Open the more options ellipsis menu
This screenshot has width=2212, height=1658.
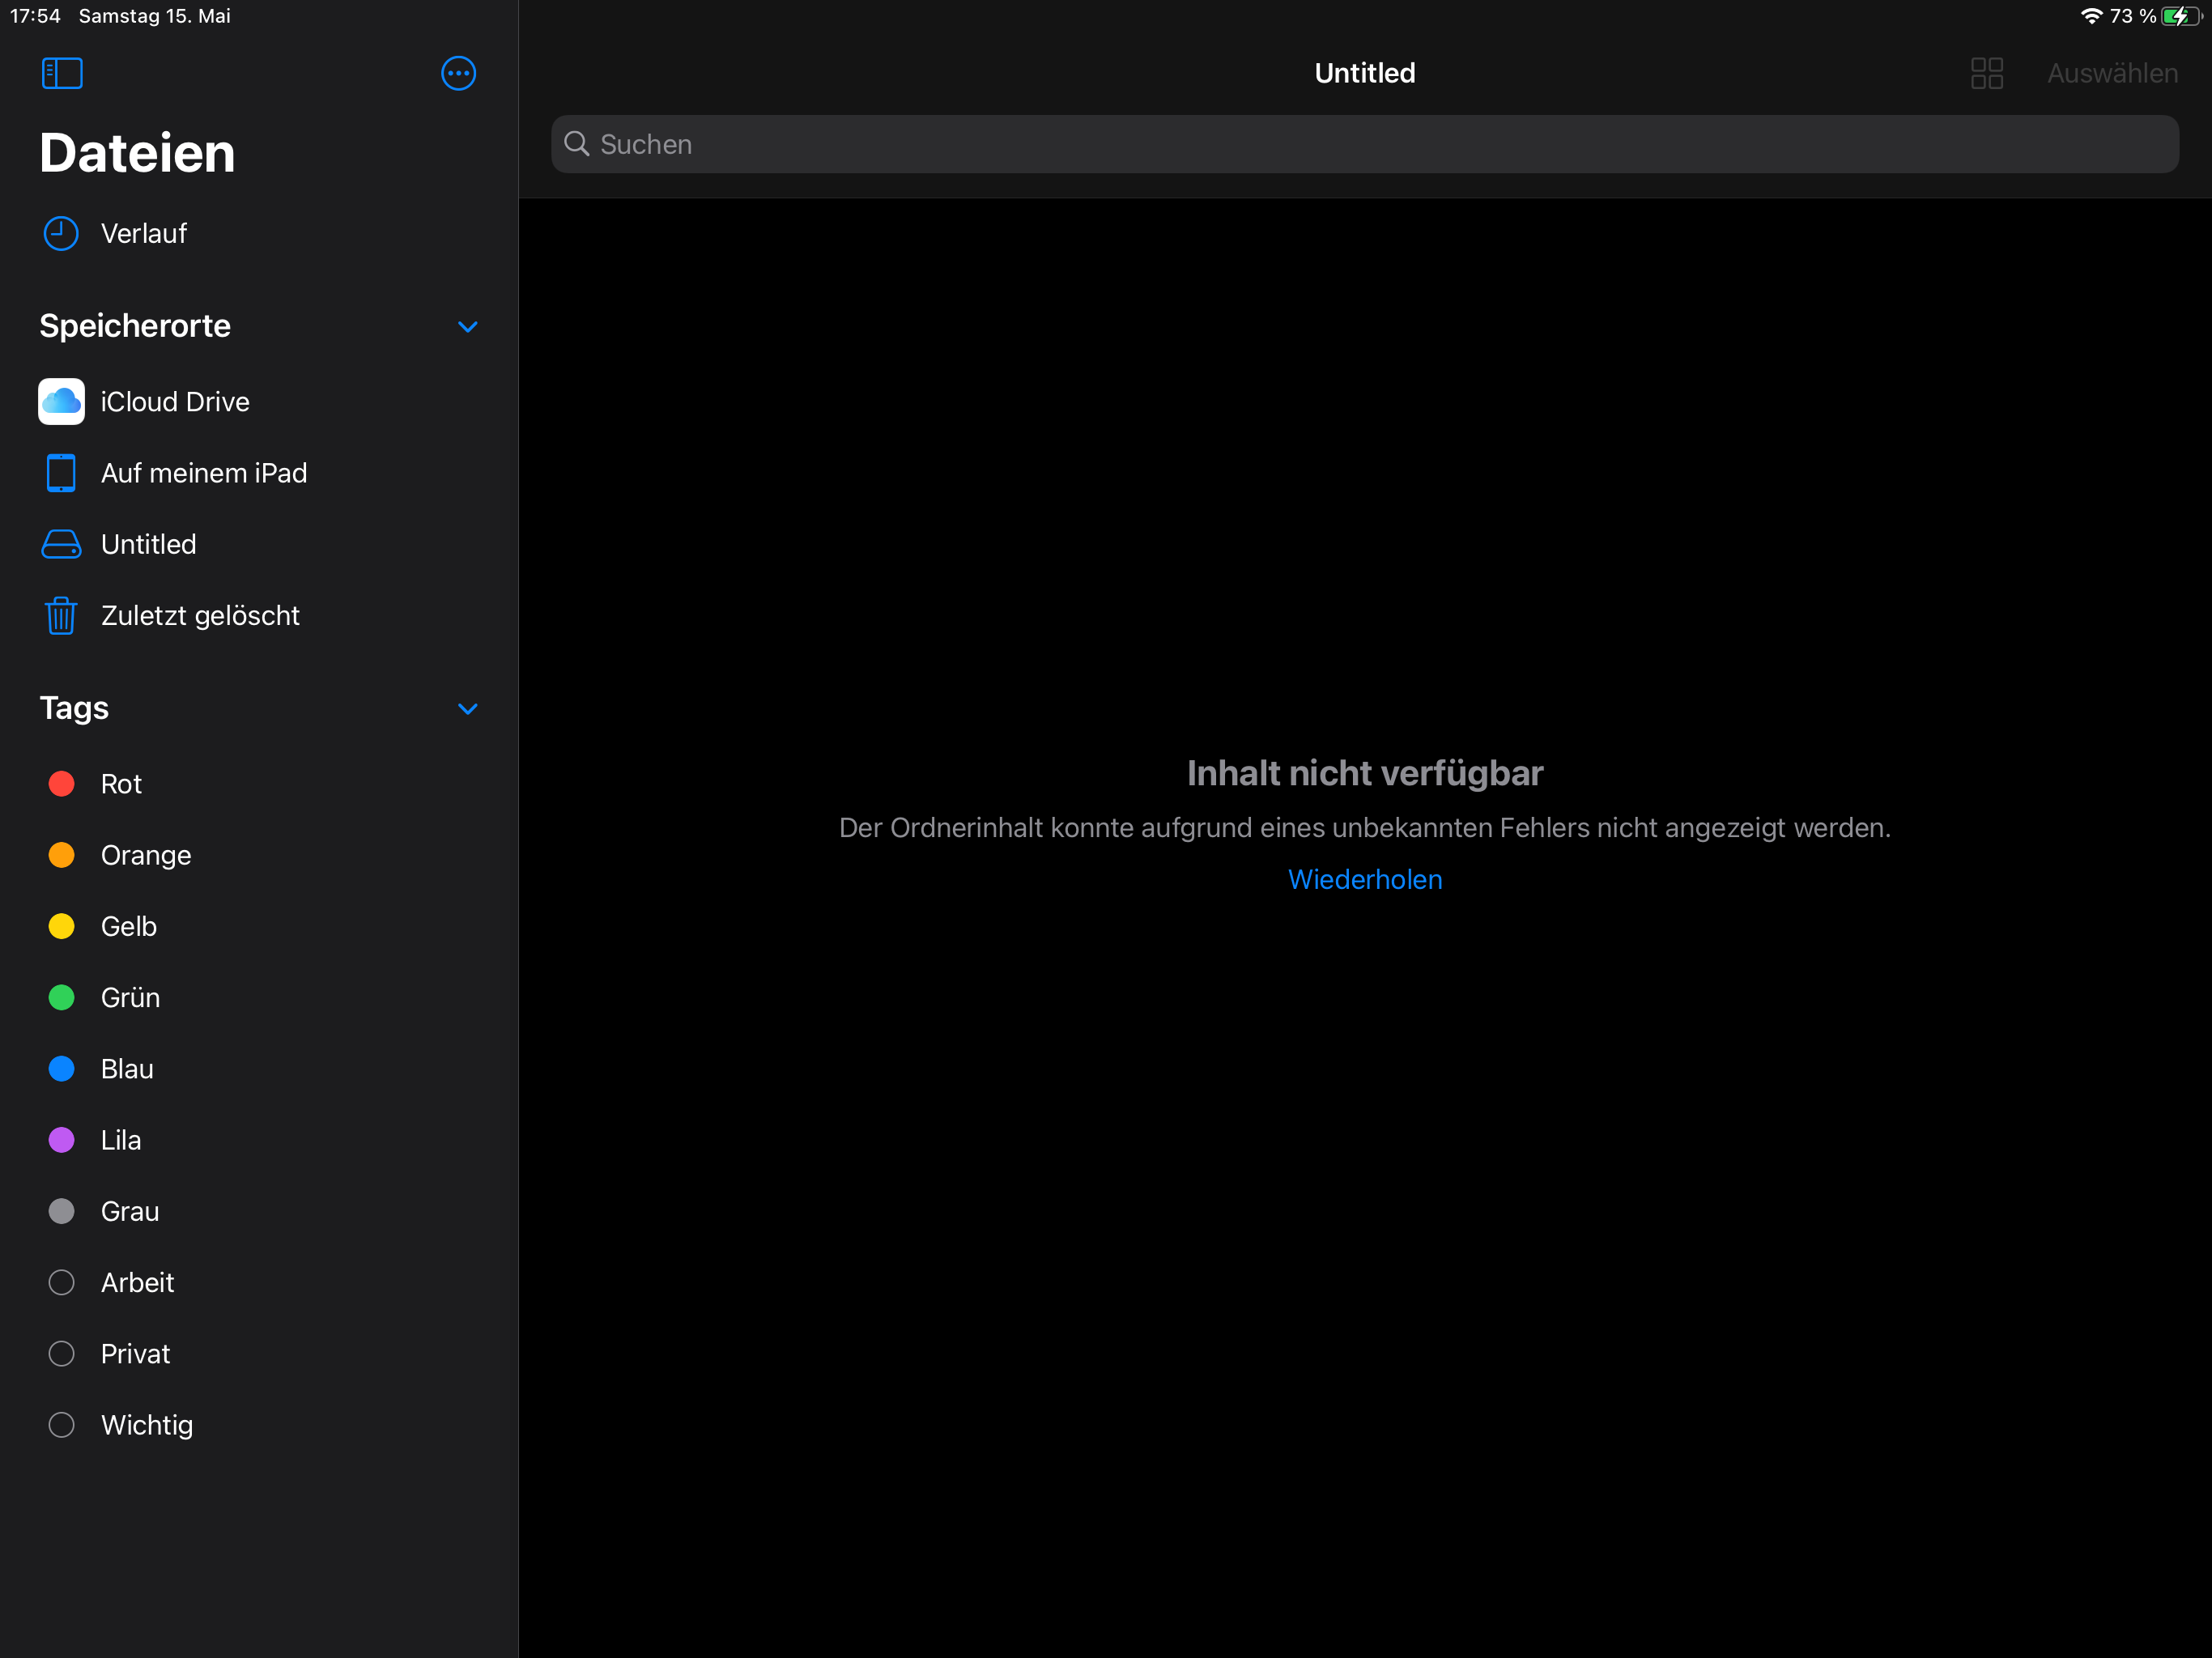pyautogui.click(x=458, y=73)
